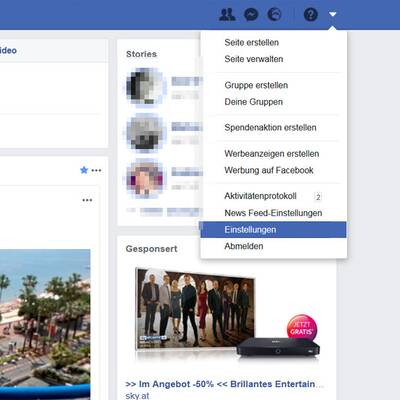Select Seite verwalten
400x400 pixels.
coord(254,59)
